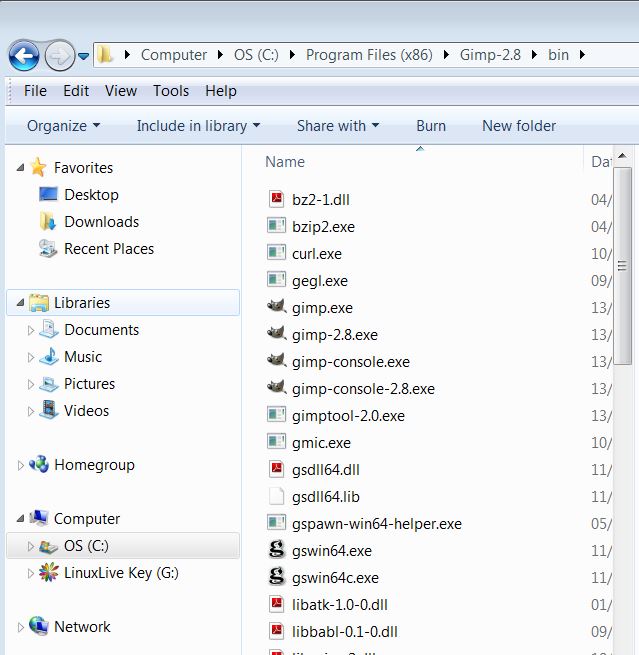The width and height of the screenshot is (639, 655).
Task: Click the gimp-console.exe Wilber icon
Action: coord(276,360)
